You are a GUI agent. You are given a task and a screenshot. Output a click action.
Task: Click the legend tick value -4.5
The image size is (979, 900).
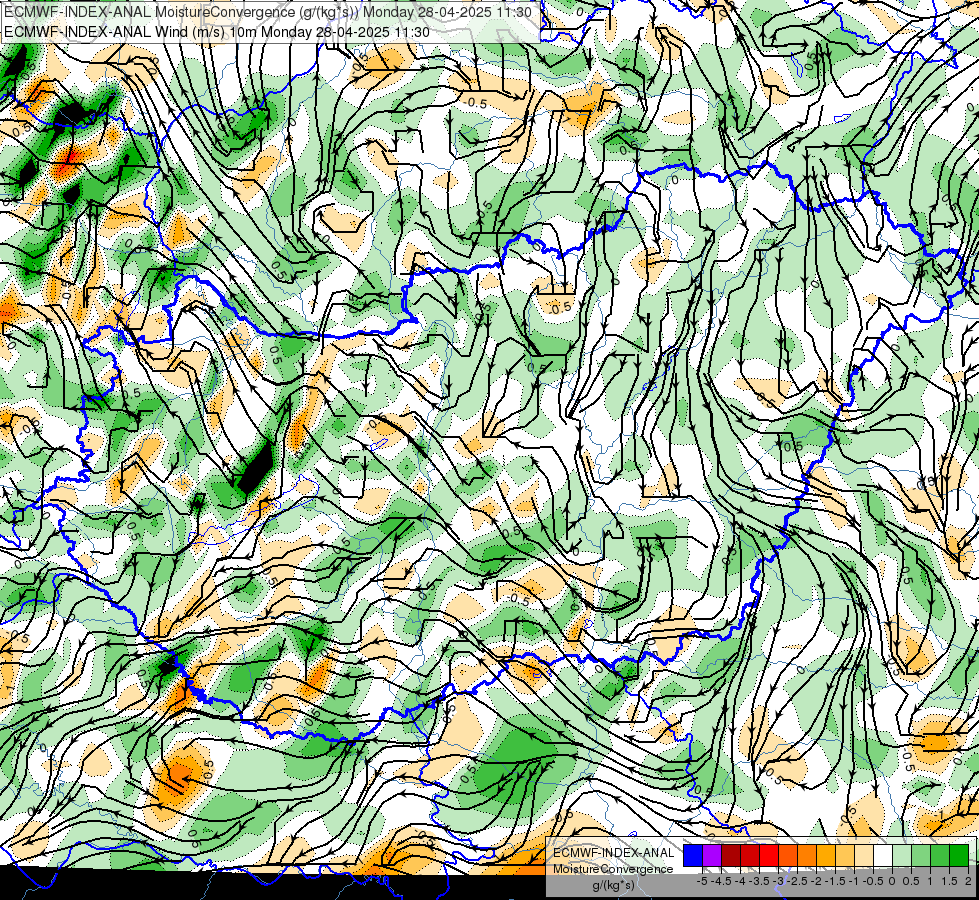[x=721, y=881]
